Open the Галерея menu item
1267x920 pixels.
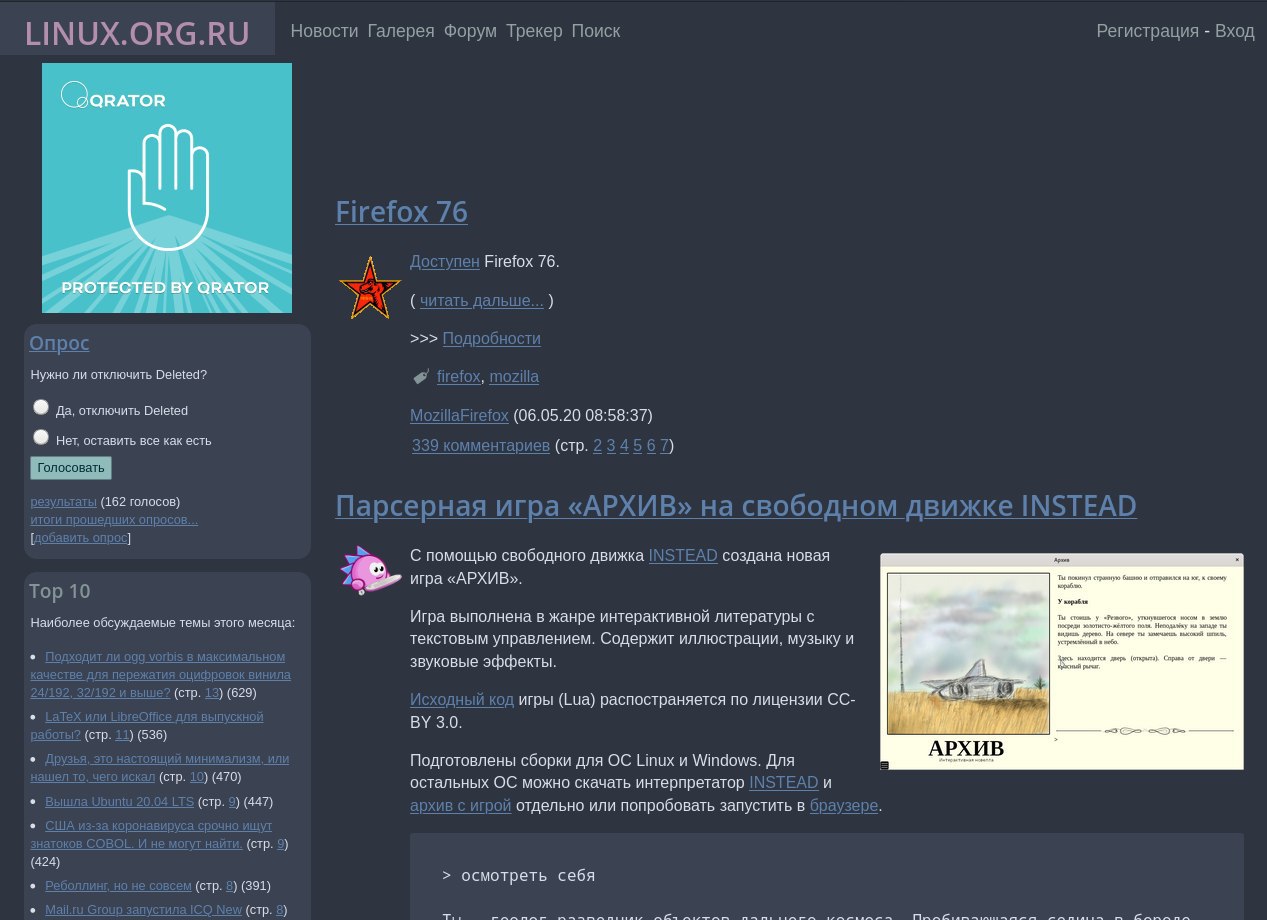pos(401,31)
